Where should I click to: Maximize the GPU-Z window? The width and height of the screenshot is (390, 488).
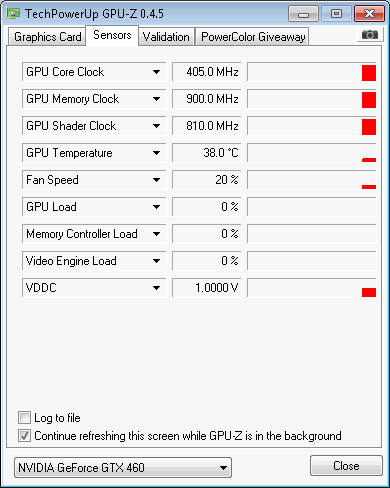[336, 14]
